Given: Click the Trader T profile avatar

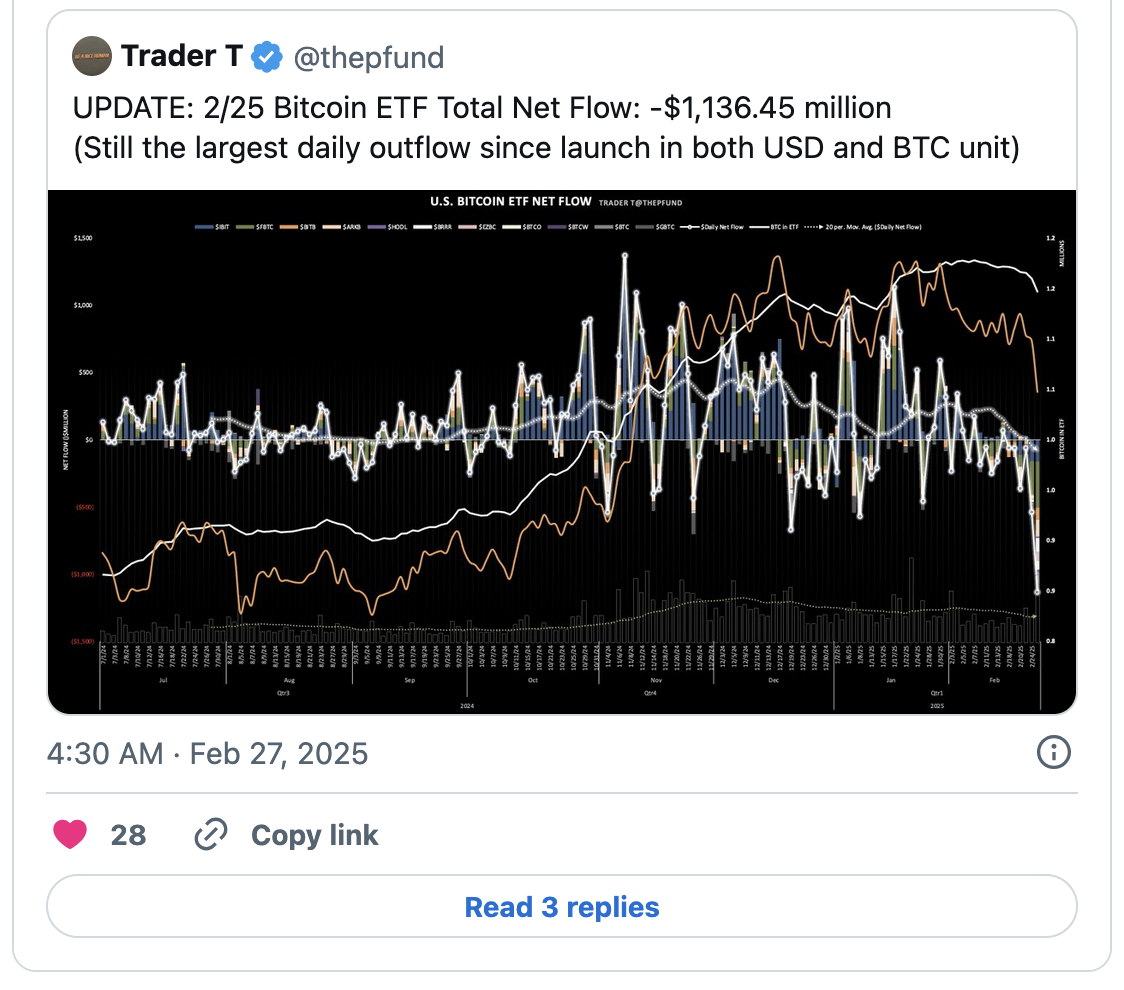Looking at the screenshot, I should (93, 58).
